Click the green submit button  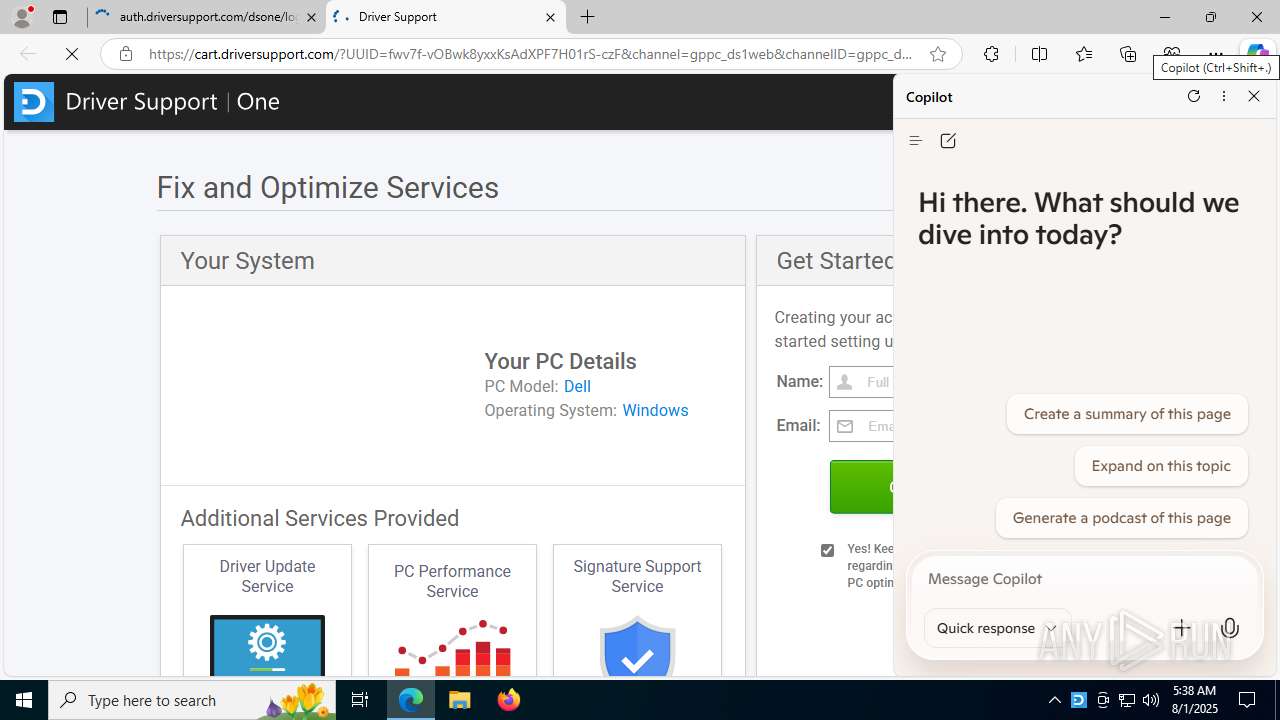(x=862, y=487)
